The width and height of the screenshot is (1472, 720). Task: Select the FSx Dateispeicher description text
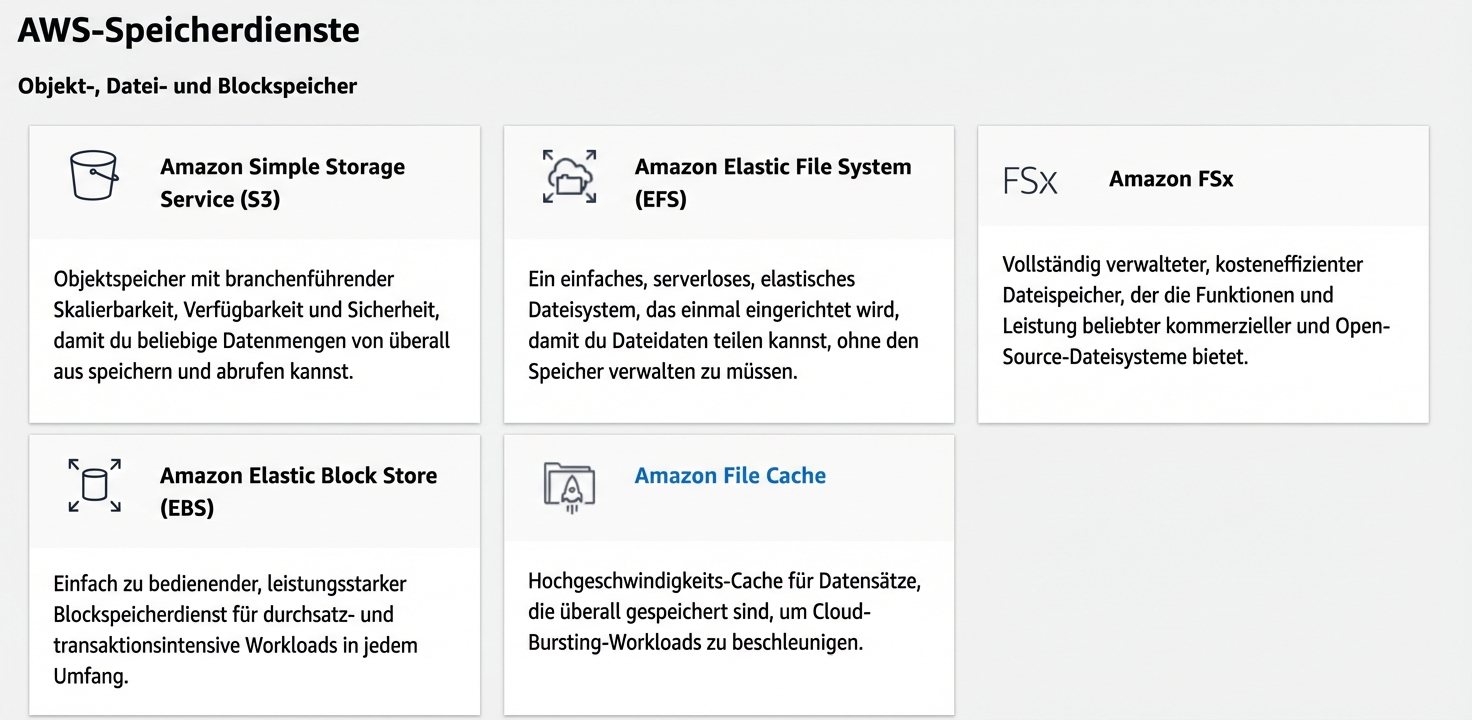(x=1201, y=310)
